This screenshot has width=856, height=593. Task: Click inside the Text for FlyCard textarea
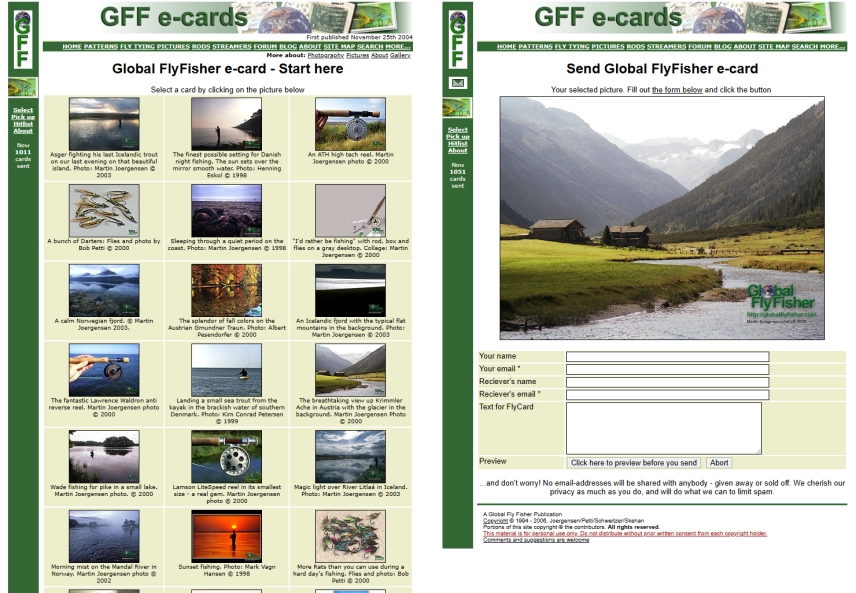(x=663, y=428)
